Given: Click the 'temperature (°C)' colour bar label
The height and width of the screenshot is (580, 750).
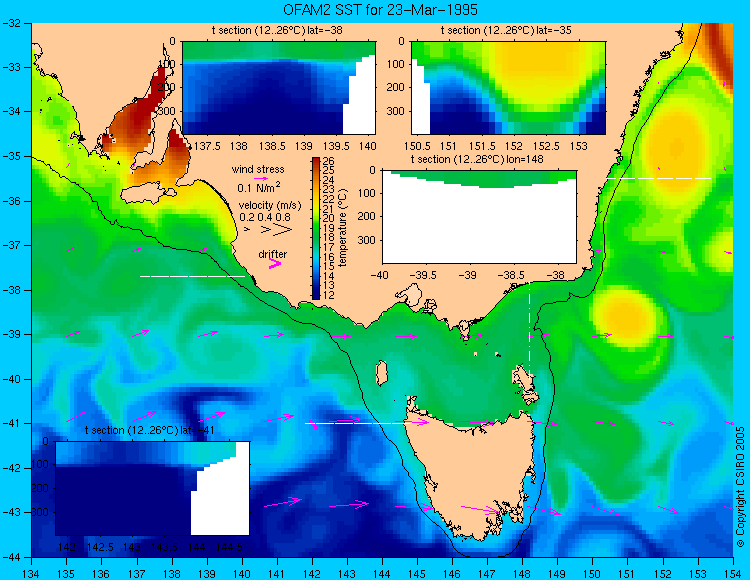Looking at the screenshot, I should (x=342, y=228).
